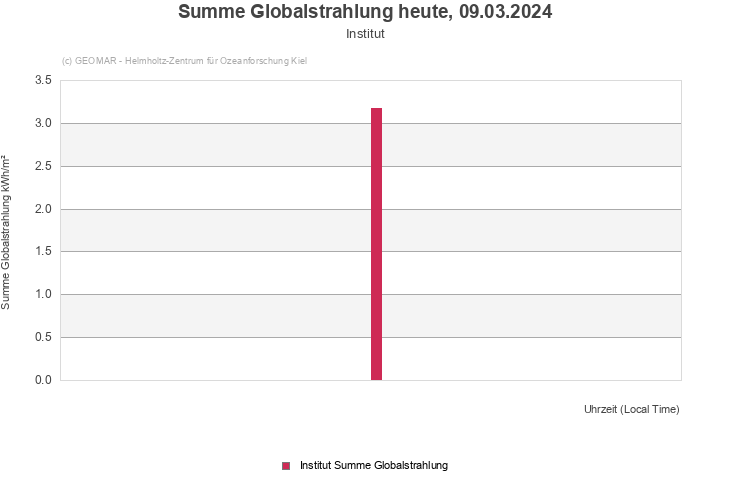This screenshot has width=731, height=500.
Task: Click the white plot band between 1.0 and 1.5
Action: pos(200,273)
